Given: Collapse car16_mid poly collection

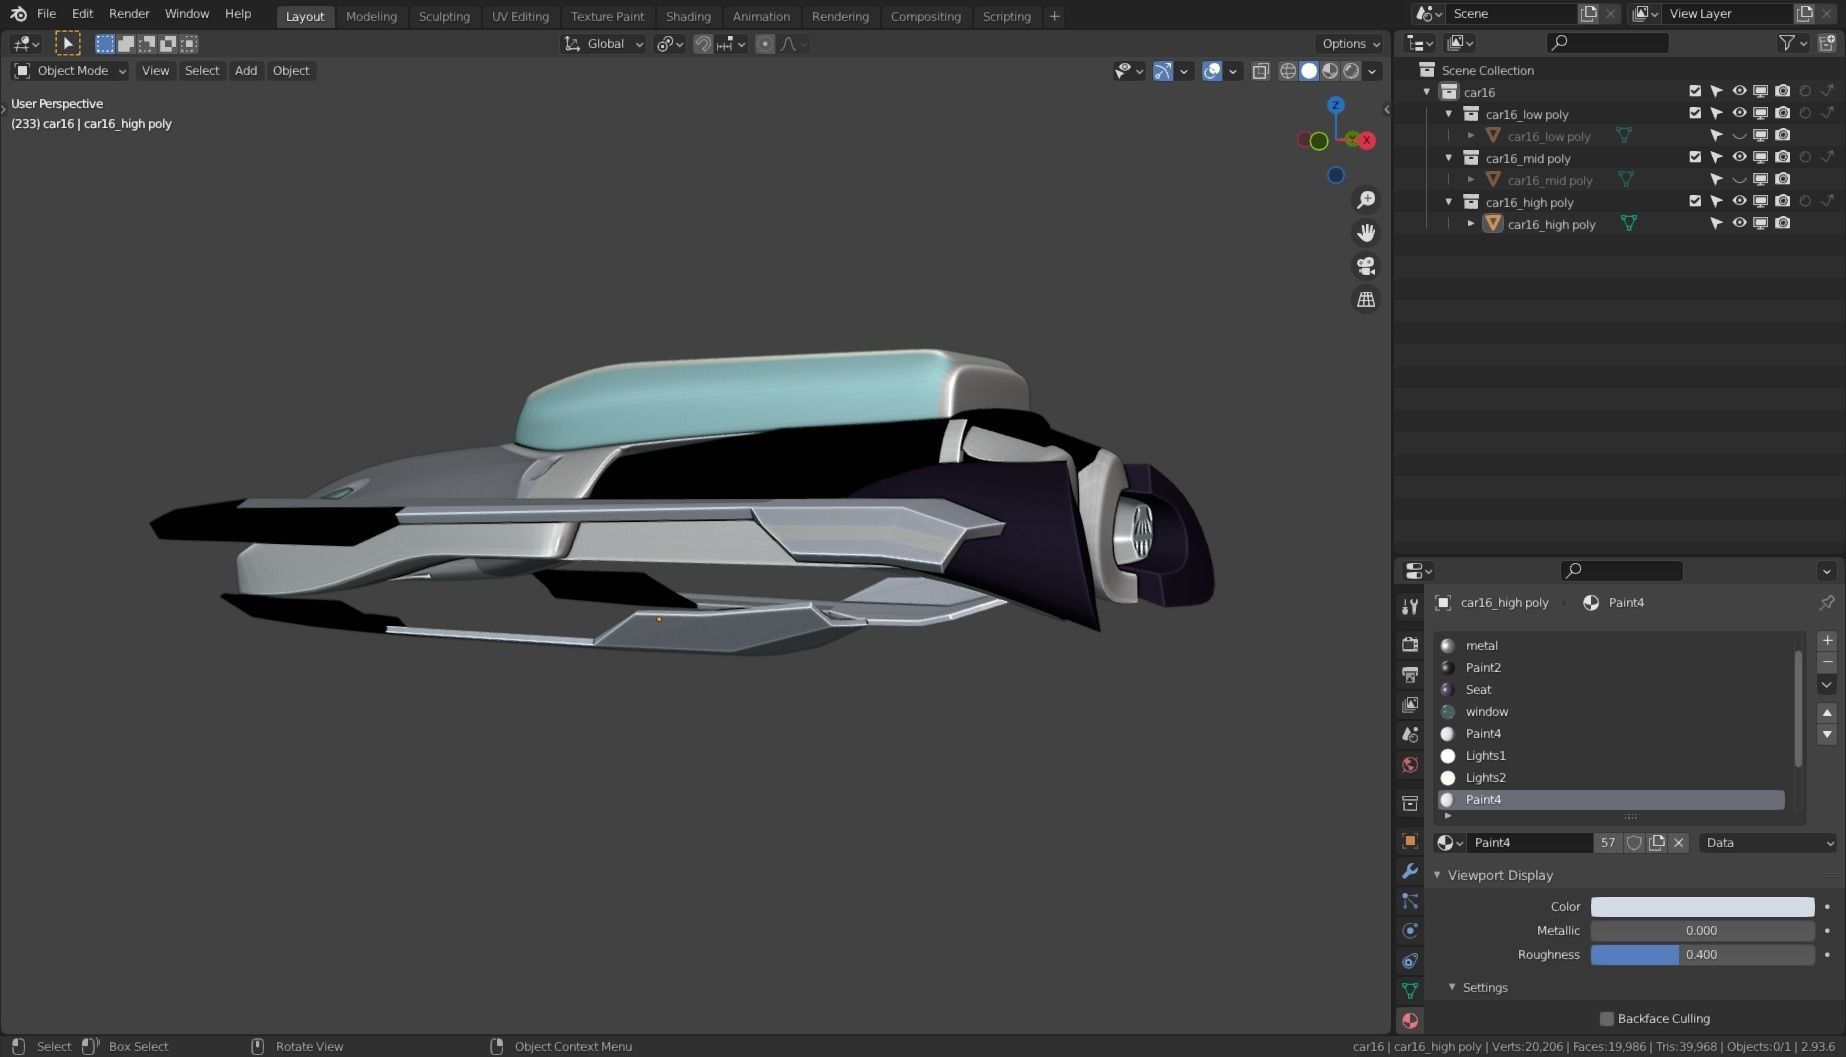Looking at the screenshot, I should tap(1449, 158).
